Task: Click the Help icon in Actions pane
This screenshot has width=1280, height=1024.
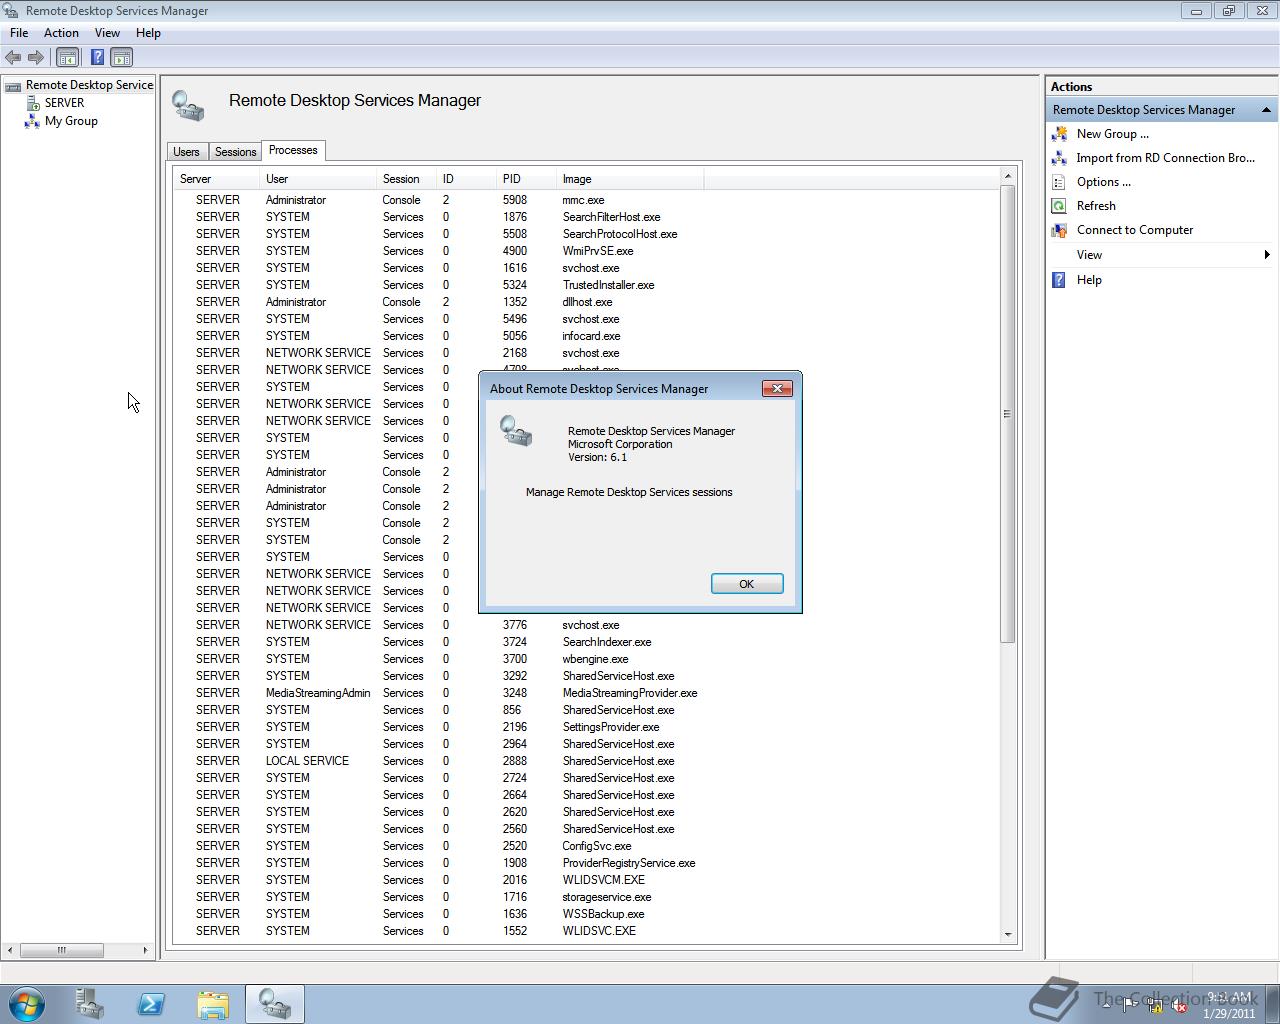Action: [1059, 279]
